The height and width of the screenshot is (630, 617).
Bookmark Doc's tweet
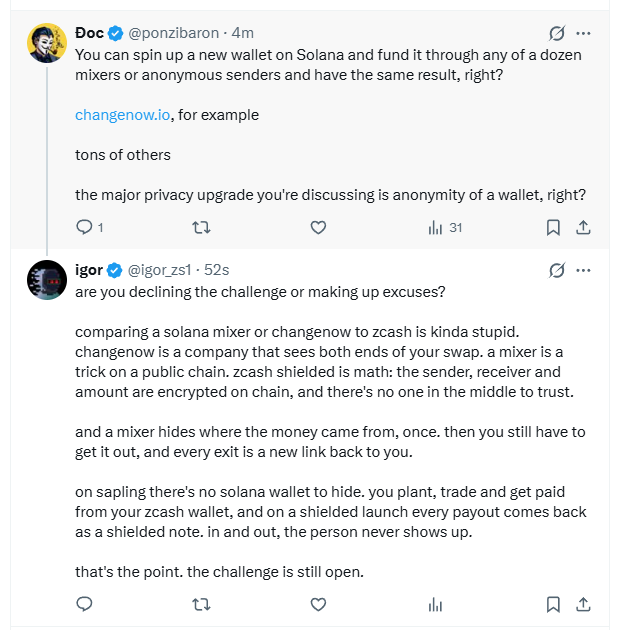coord(553,227)
